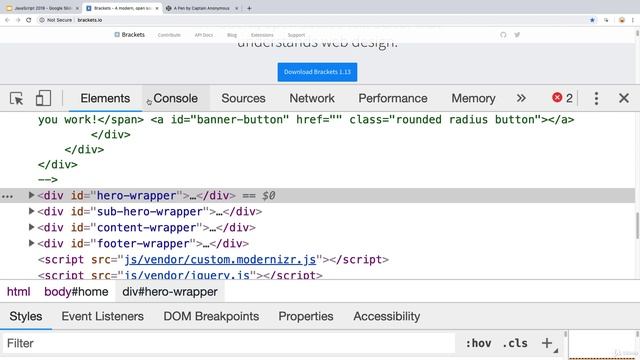This screenshot has width=640, height=360.
Task: Click the Elements panel vertical scrollbar
Action: coord(637,225)
